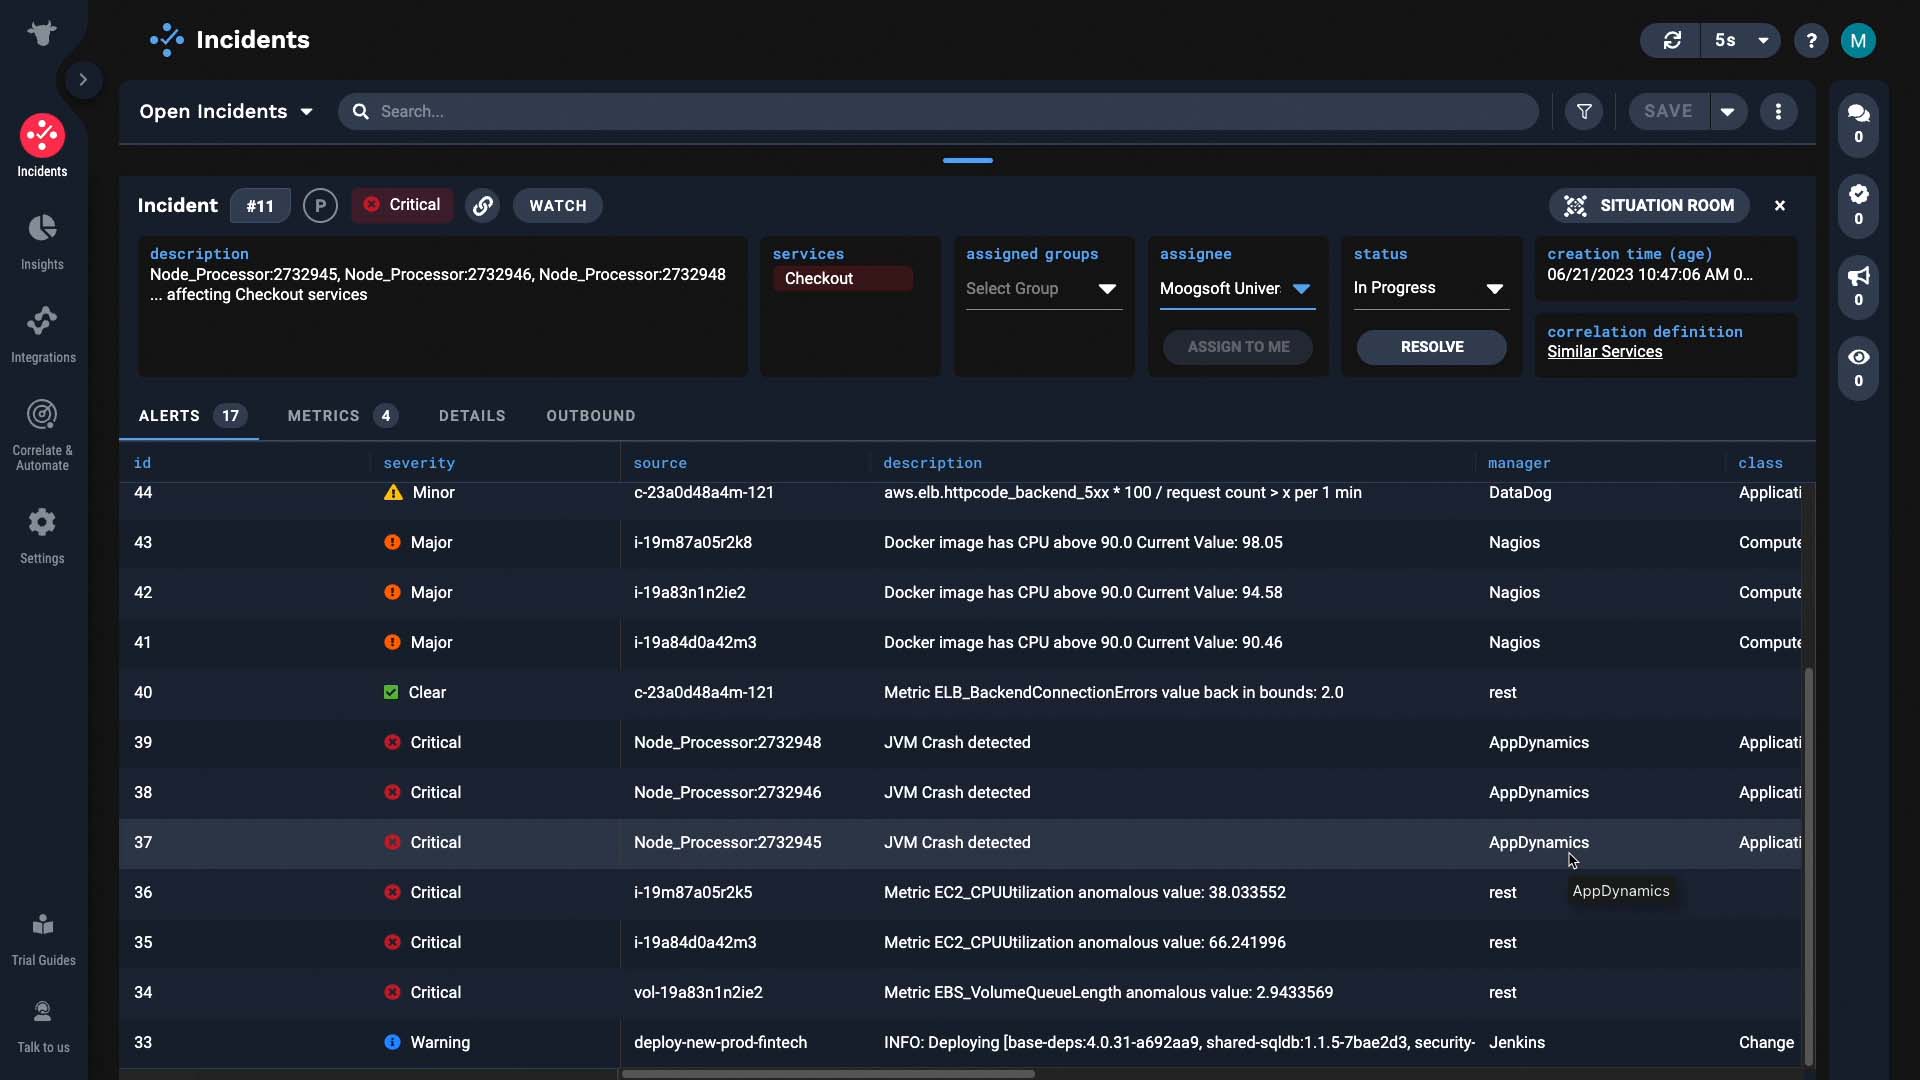Open the announcements megaphone icon
This screenshot has width=1920, height=1080.
1858,286
